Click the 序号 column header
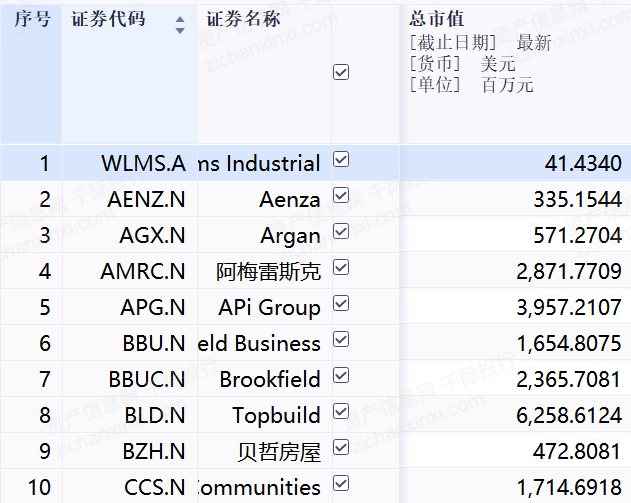The image size is (631, 503). 31,20
